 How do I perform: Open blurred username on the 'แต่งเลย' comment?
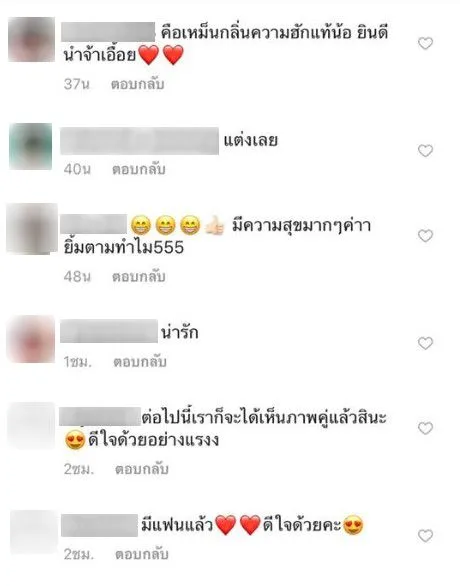click(x=139, y=141)
